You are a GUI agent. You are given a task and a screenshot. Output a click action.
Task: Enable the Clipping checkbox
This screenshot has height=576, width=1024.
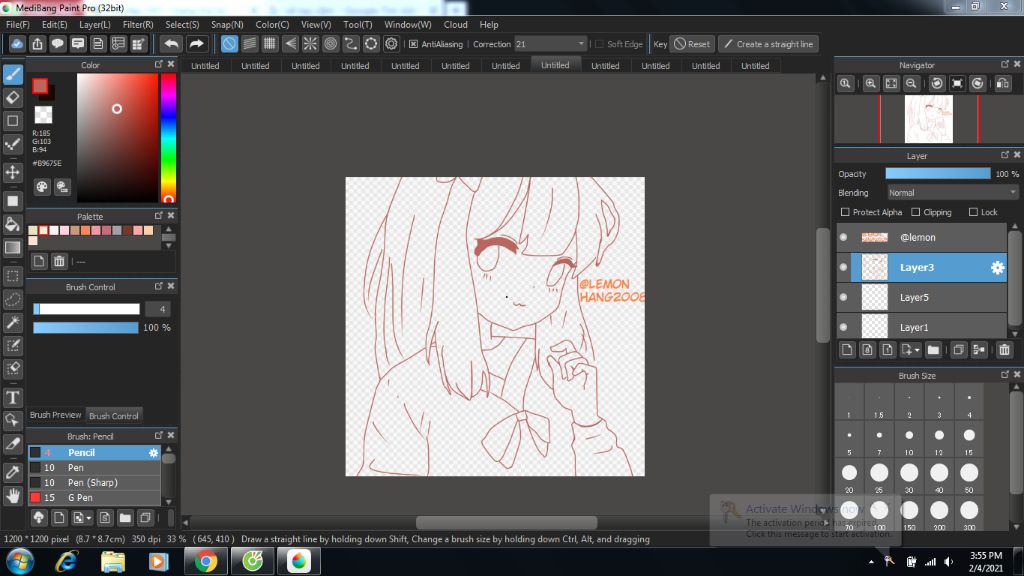(916, 212)
